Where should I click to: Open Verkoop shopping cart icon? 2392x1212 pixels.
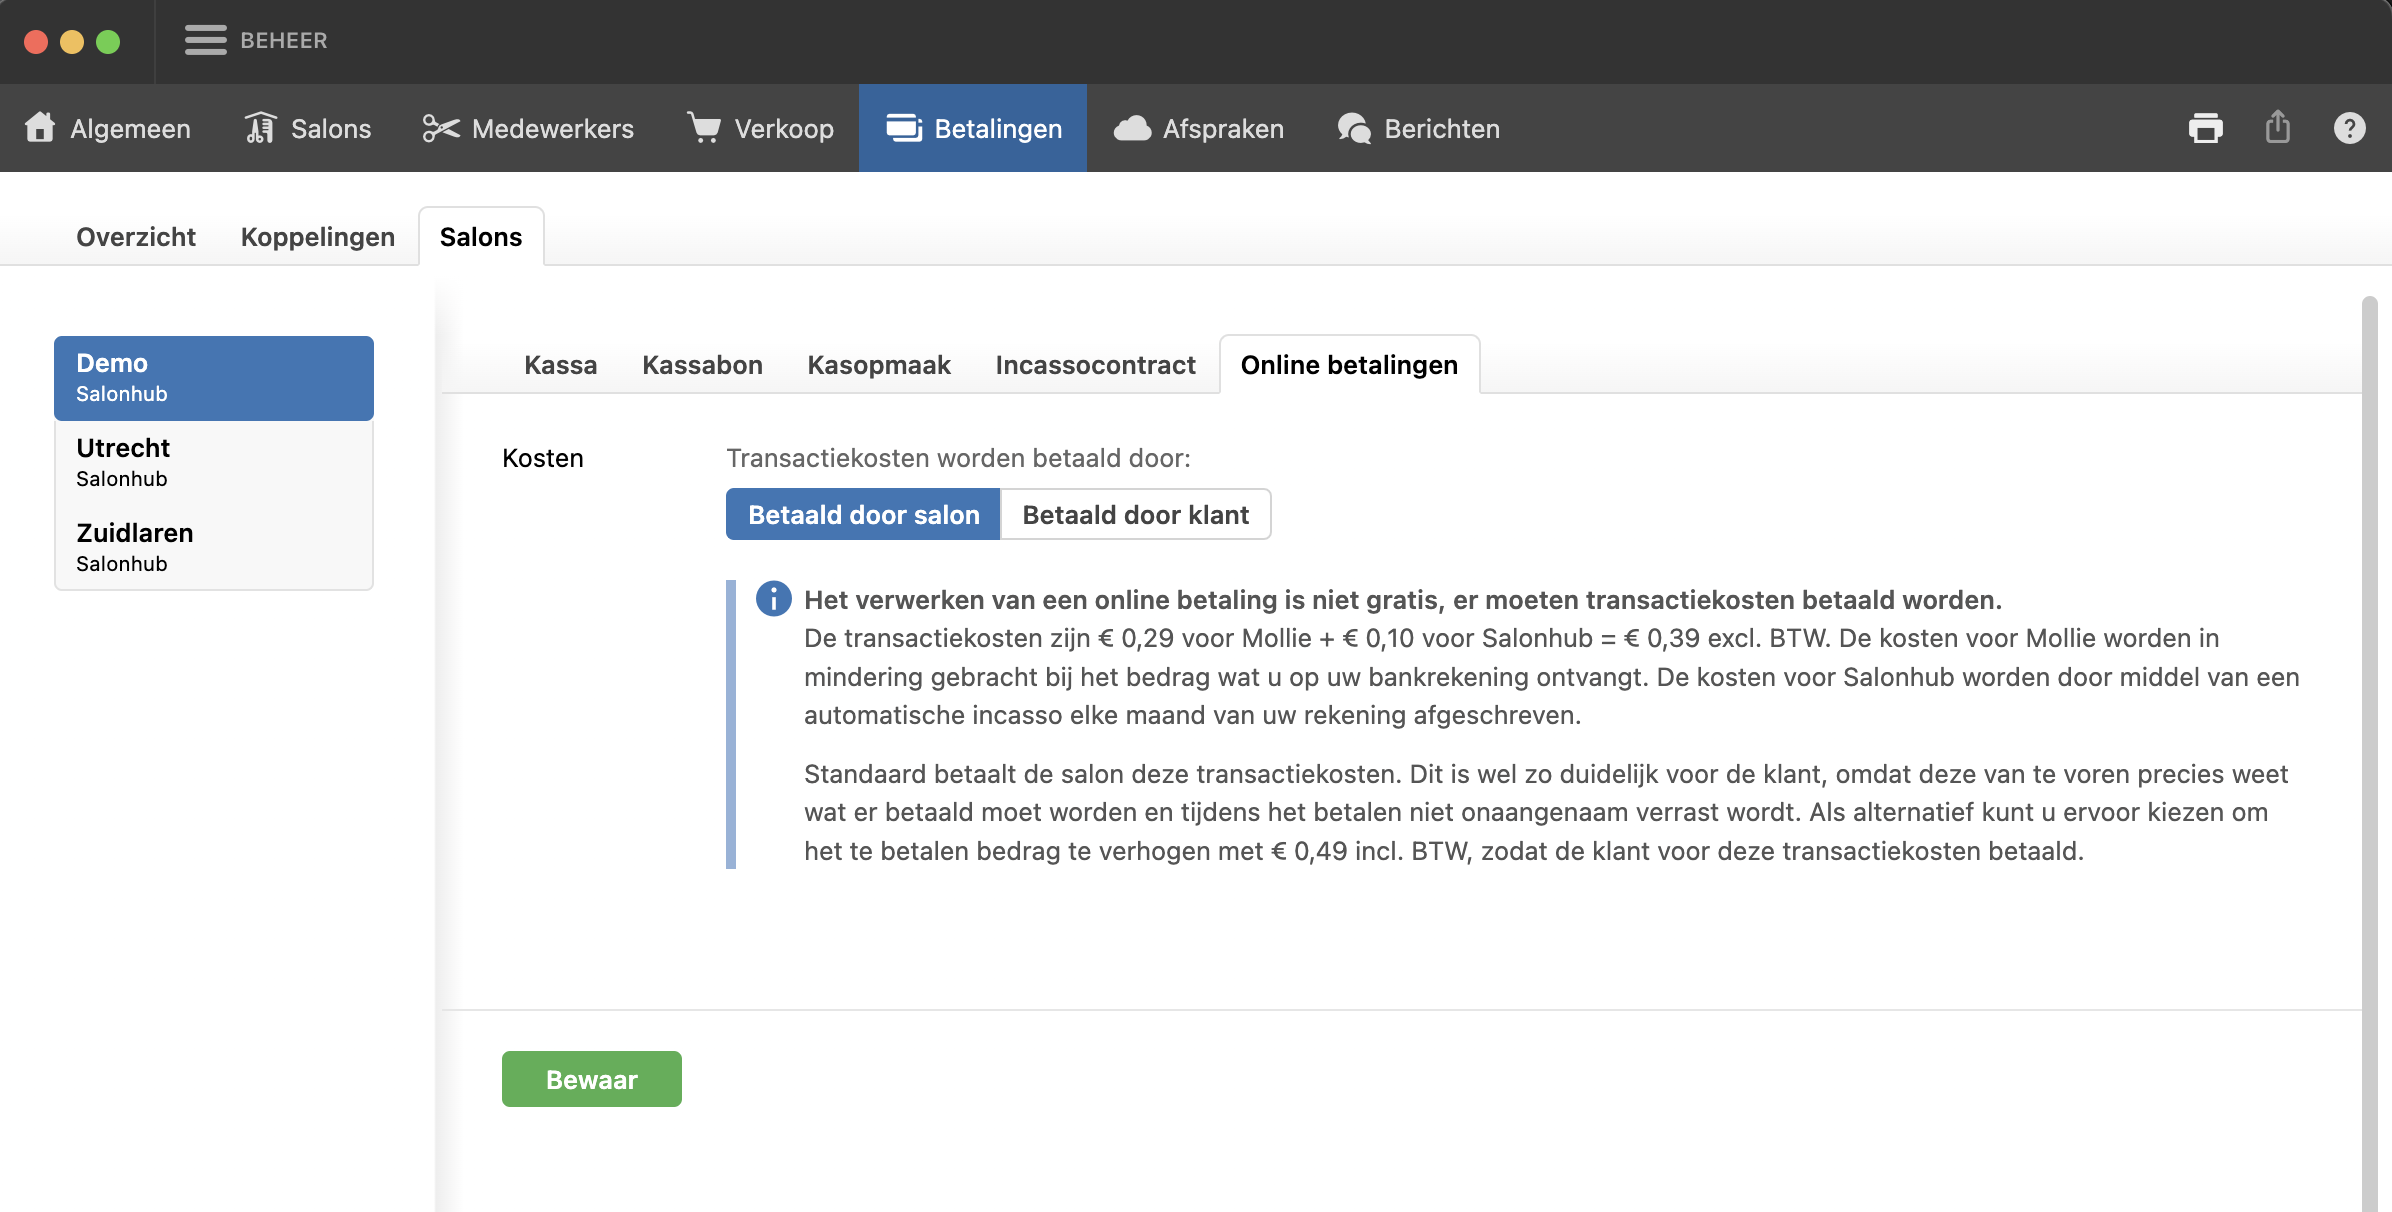pyautogui.click(x=704, y=128)
